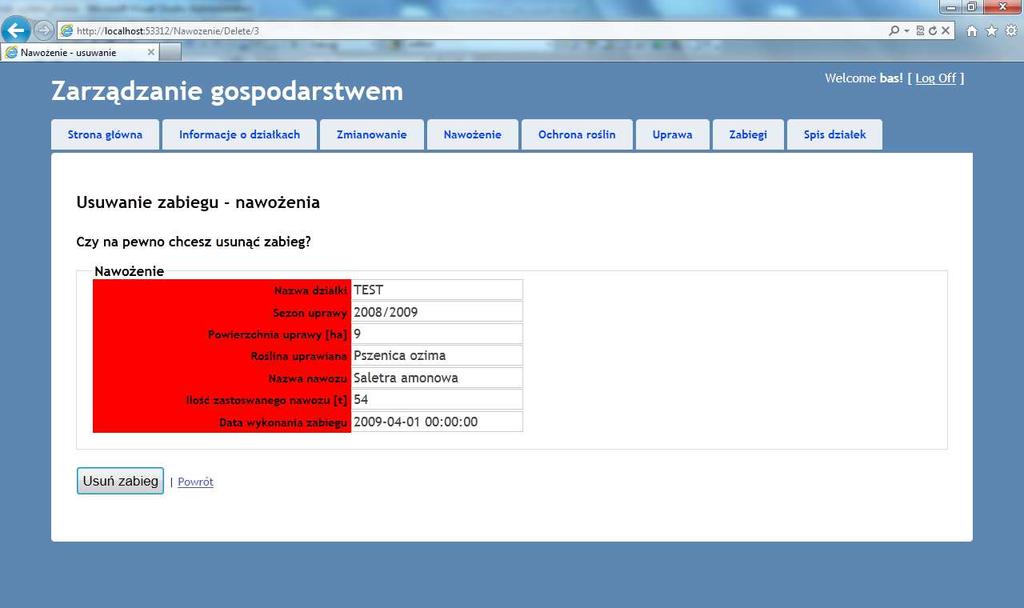Click the page icon in address bar
Screen dimensions: 1024x608
[x=67, y=31]
